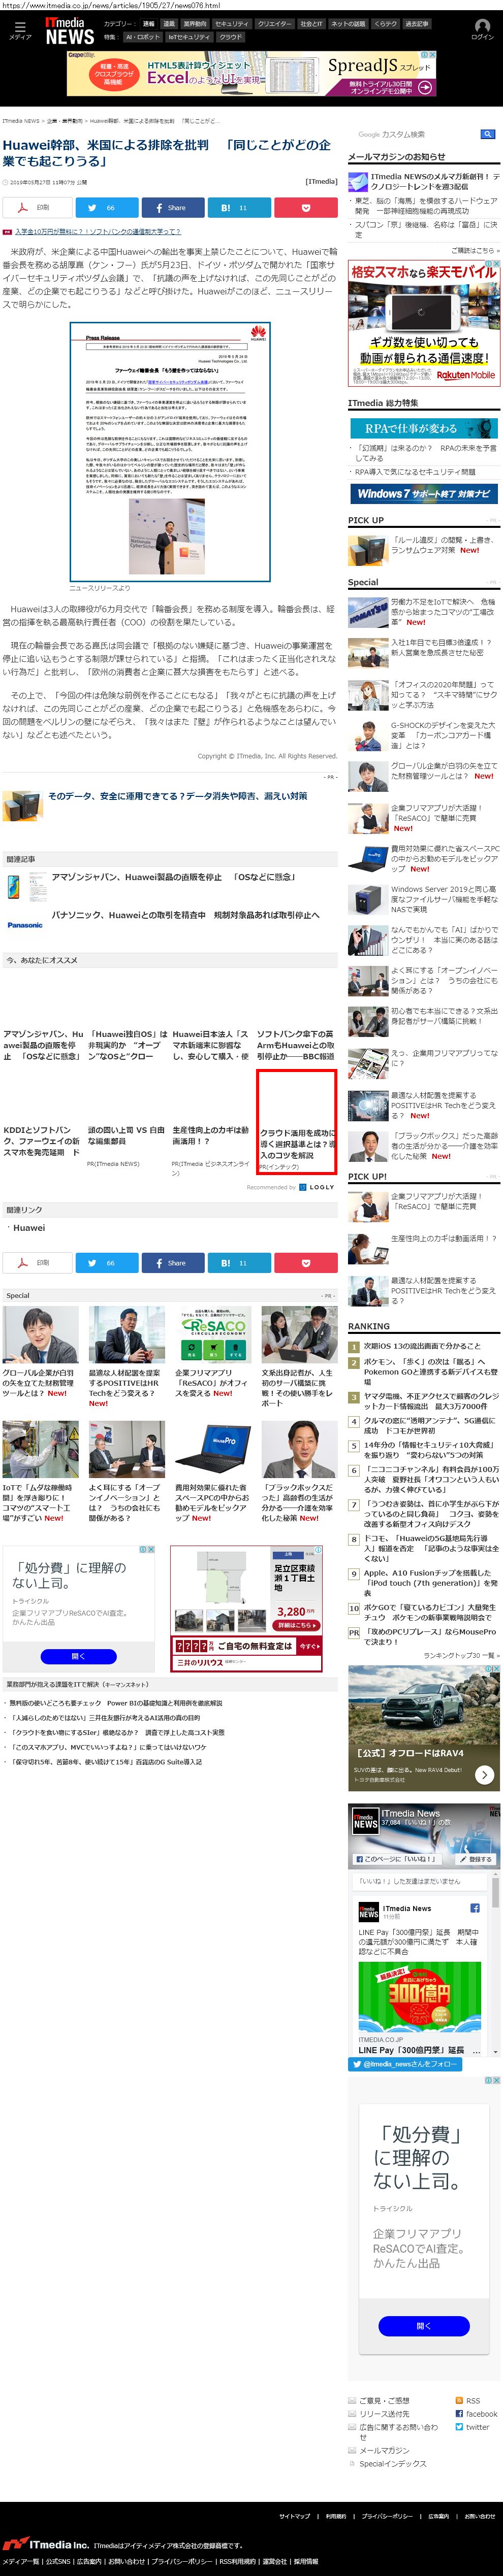
Task: Click the blue search magnifier button
Action: coord(487,134)
